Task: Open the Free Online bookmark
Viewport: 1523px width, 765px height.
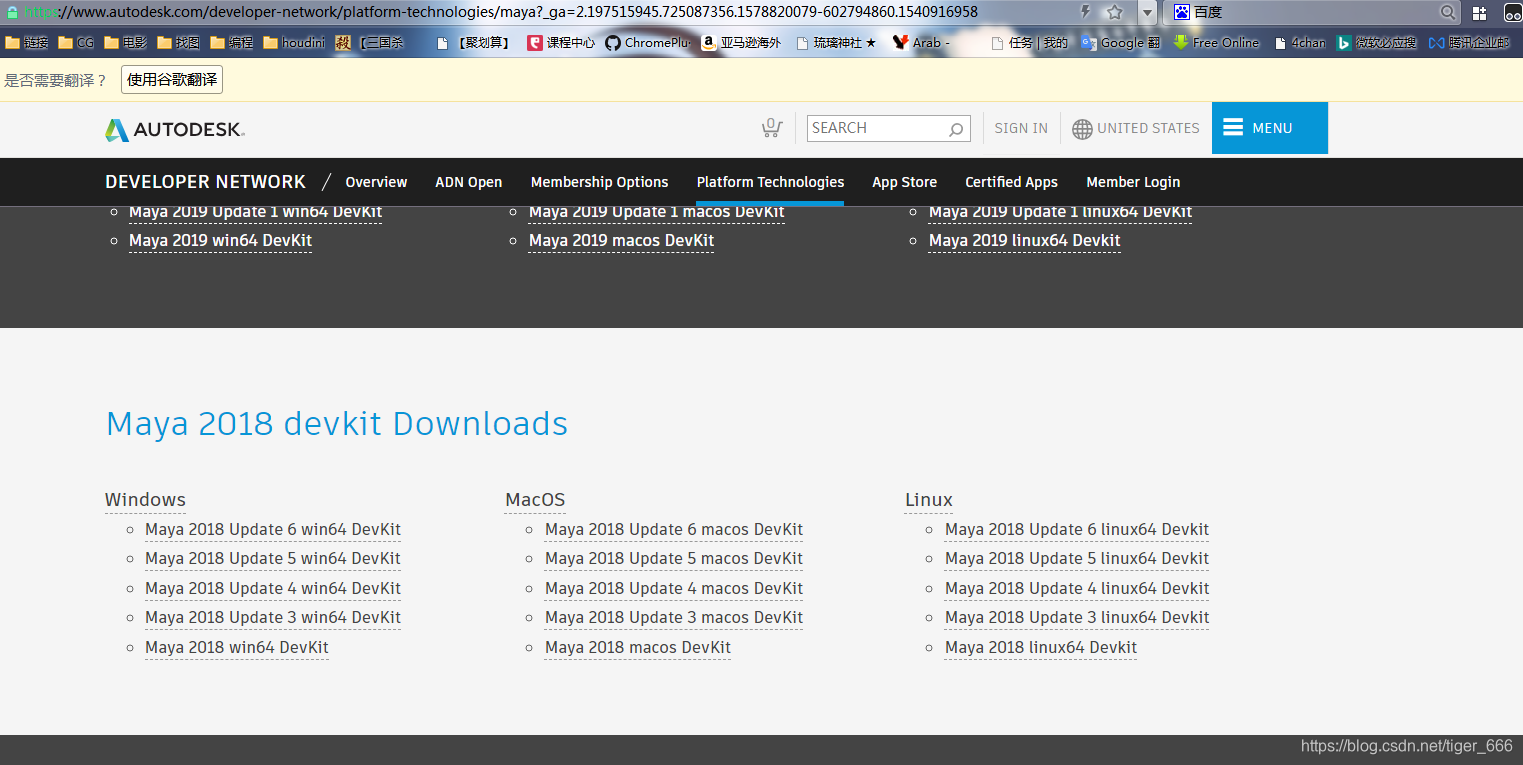Action: 1217,43
